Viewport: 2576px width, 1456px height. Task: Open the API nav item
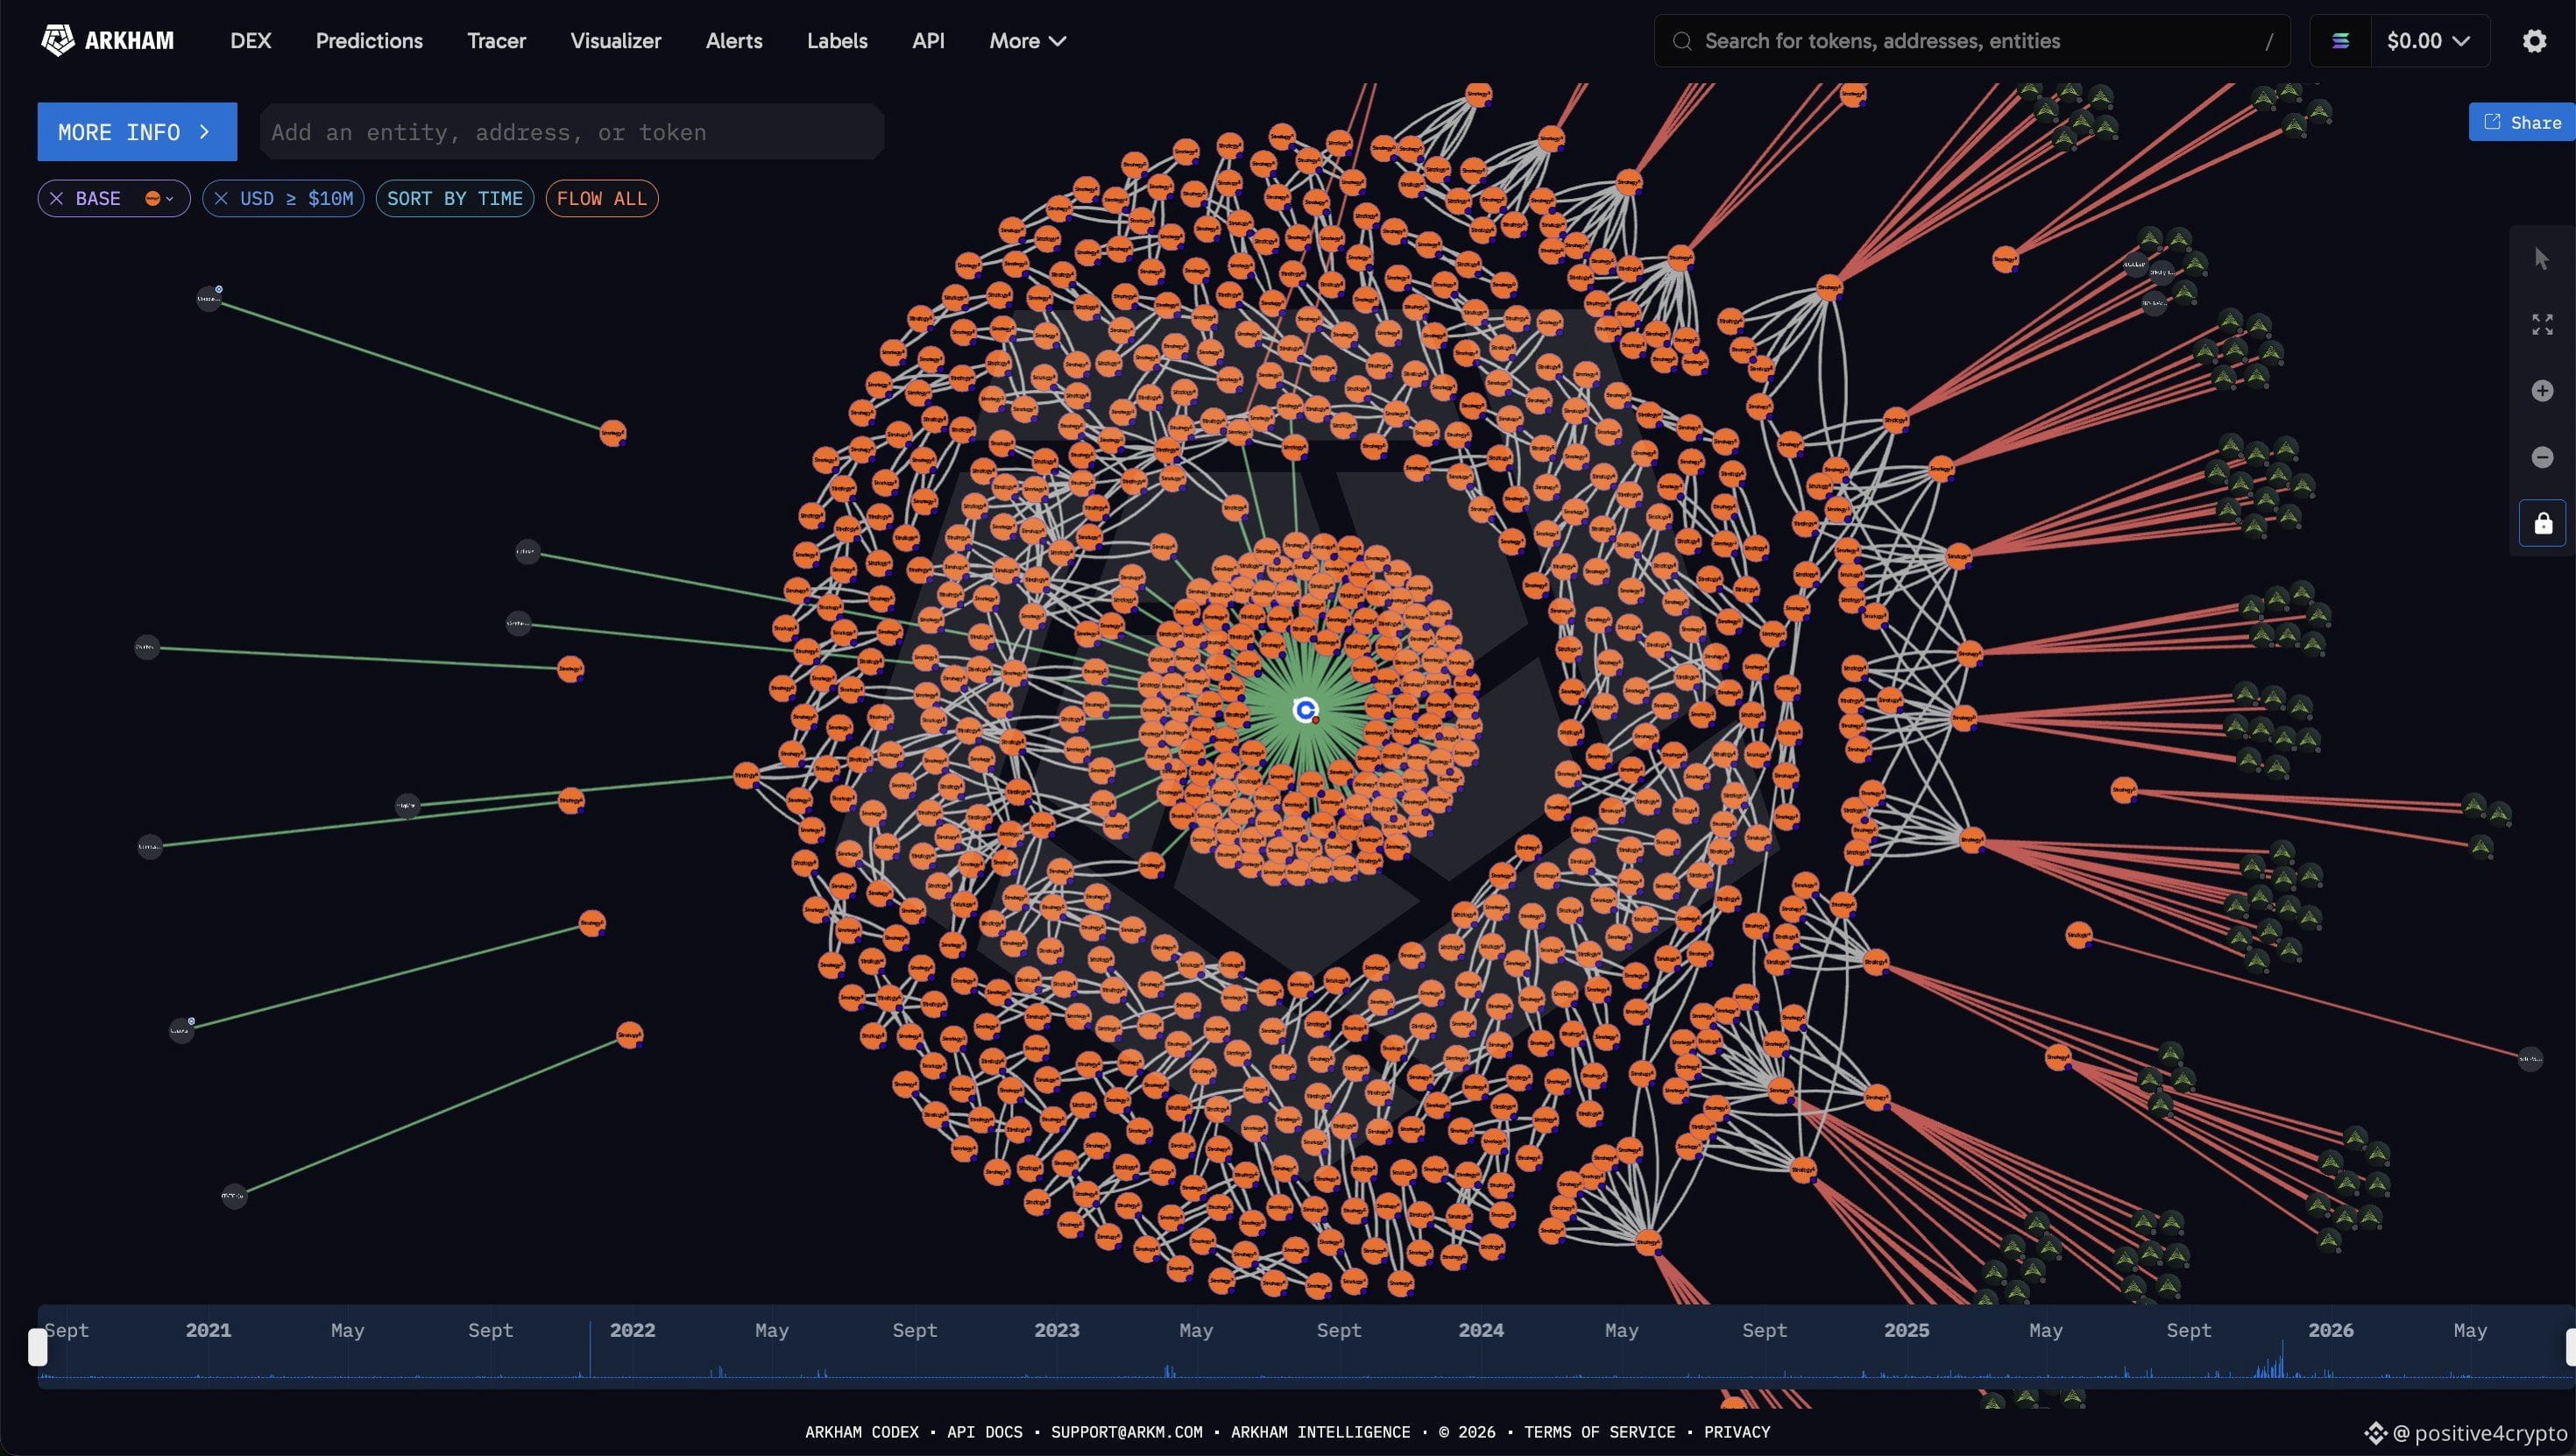click(928, 41)
